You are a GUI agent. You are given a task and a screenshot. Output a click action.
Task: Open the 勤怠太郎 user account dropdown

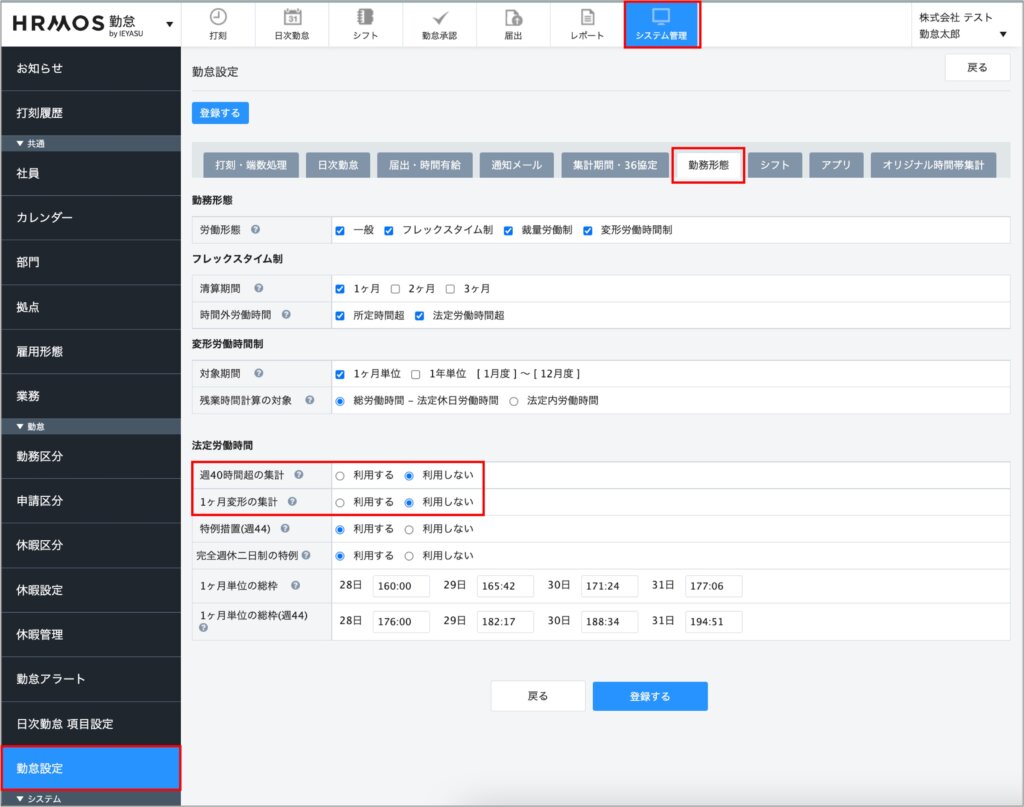click(1002, 34)
